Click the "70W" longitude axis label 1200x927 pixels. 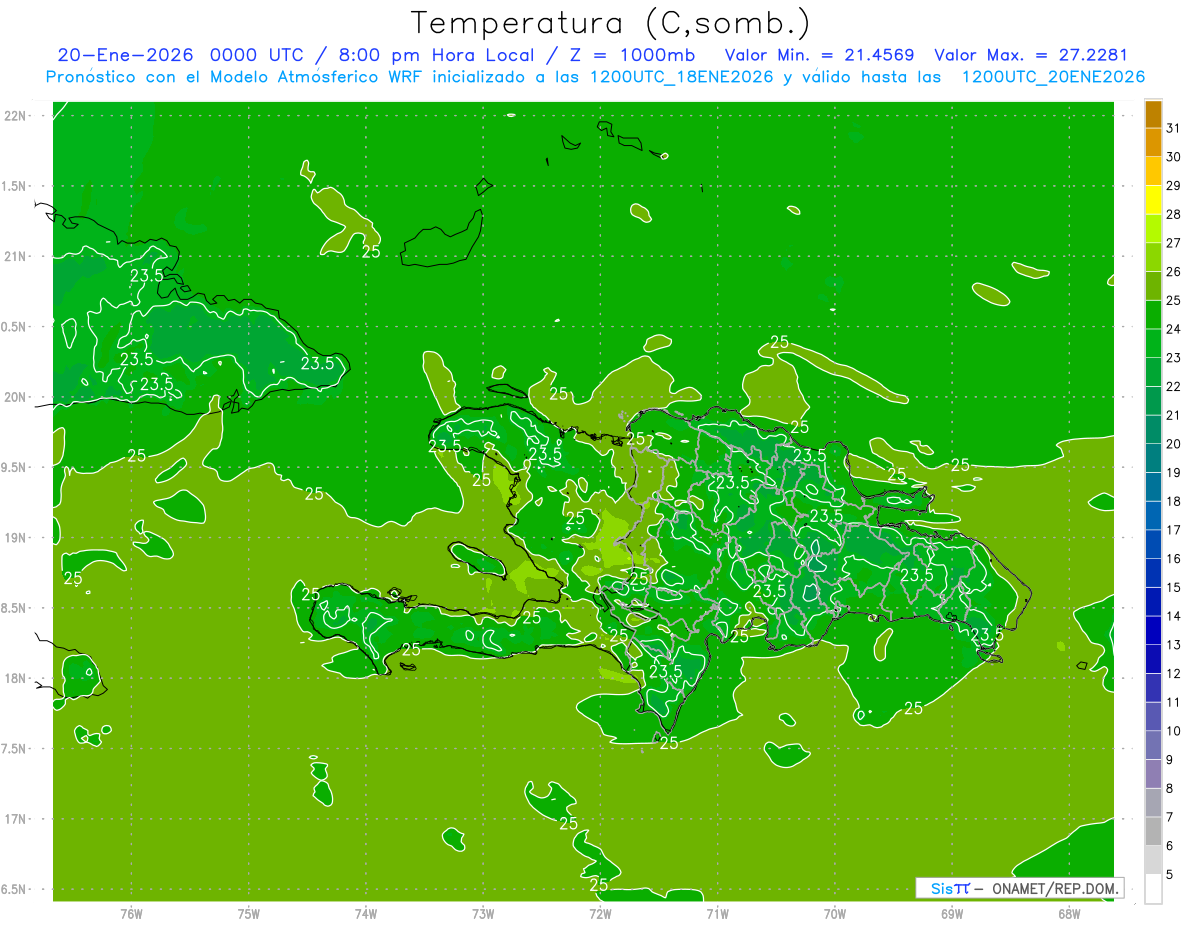835,914
